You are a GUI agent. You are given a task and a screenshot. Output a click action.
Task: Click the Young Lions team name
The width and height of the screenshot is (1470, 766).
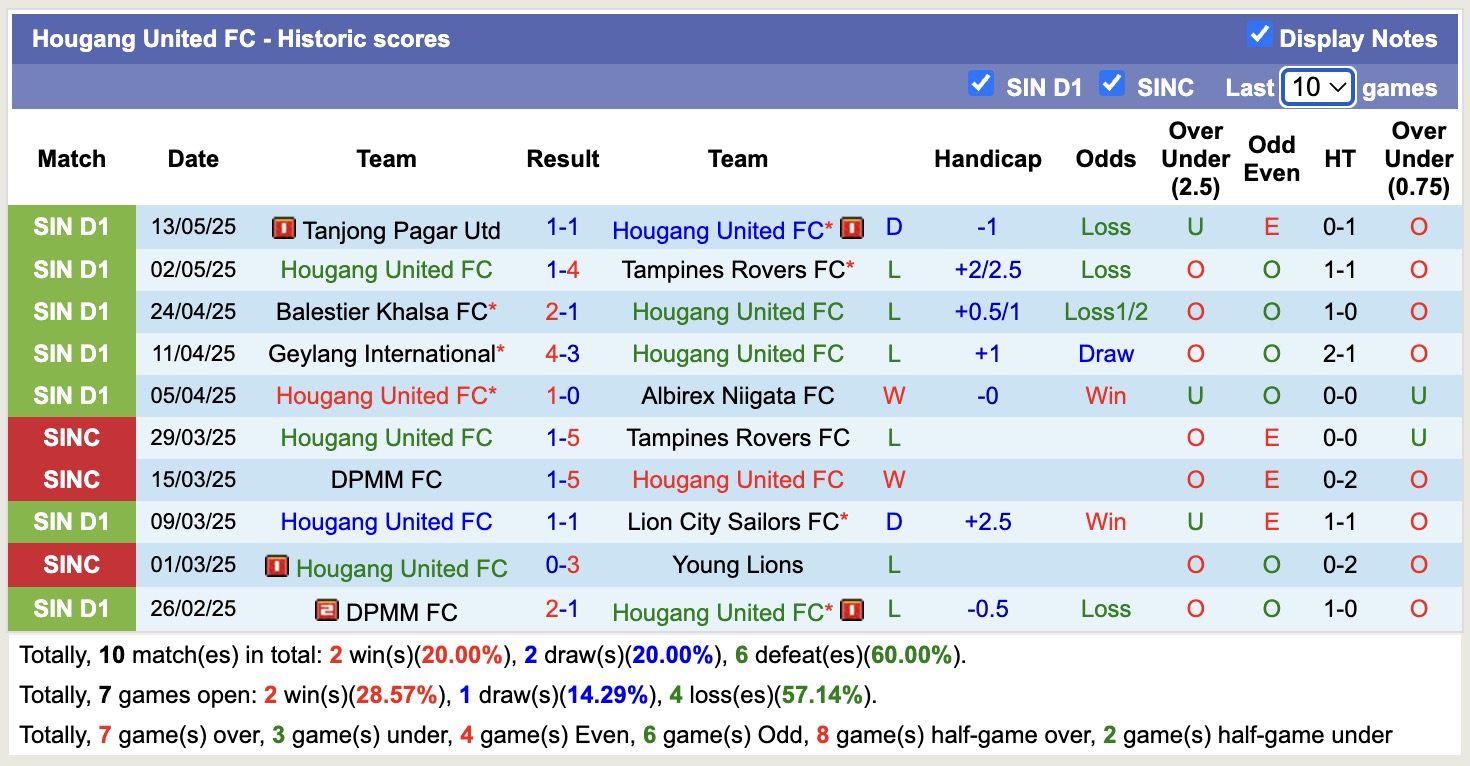[x=738, y=565]
